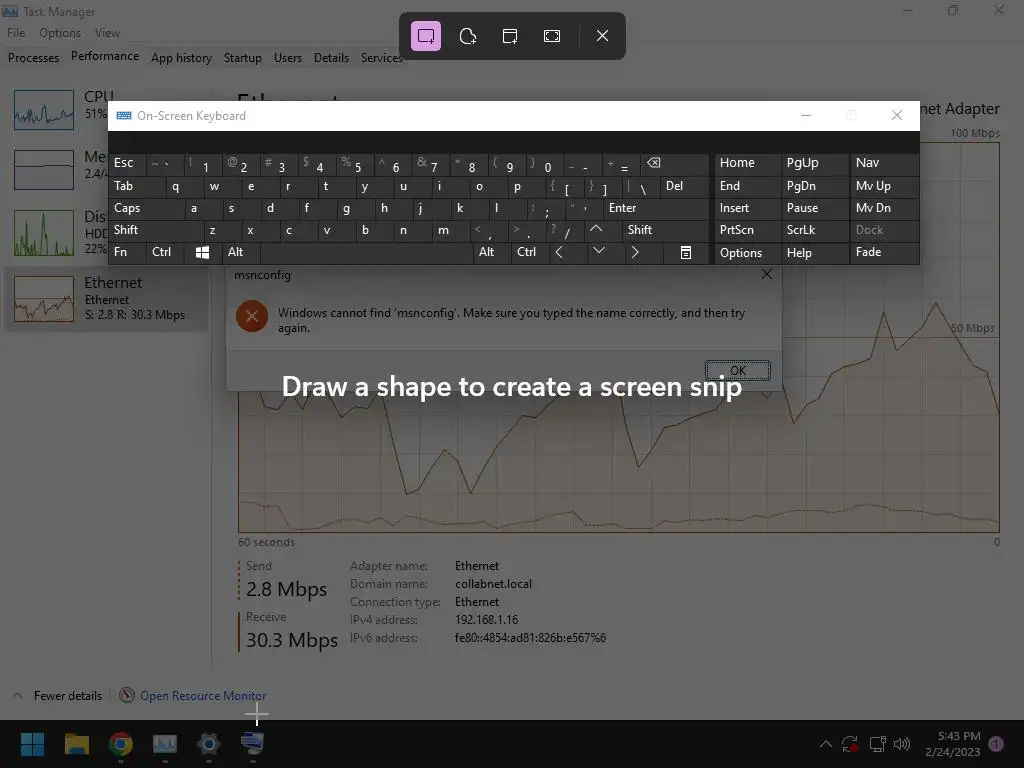This screenshot has width=1024, height=768.
Task: Toggle the right Alt key
Action: 492,252
